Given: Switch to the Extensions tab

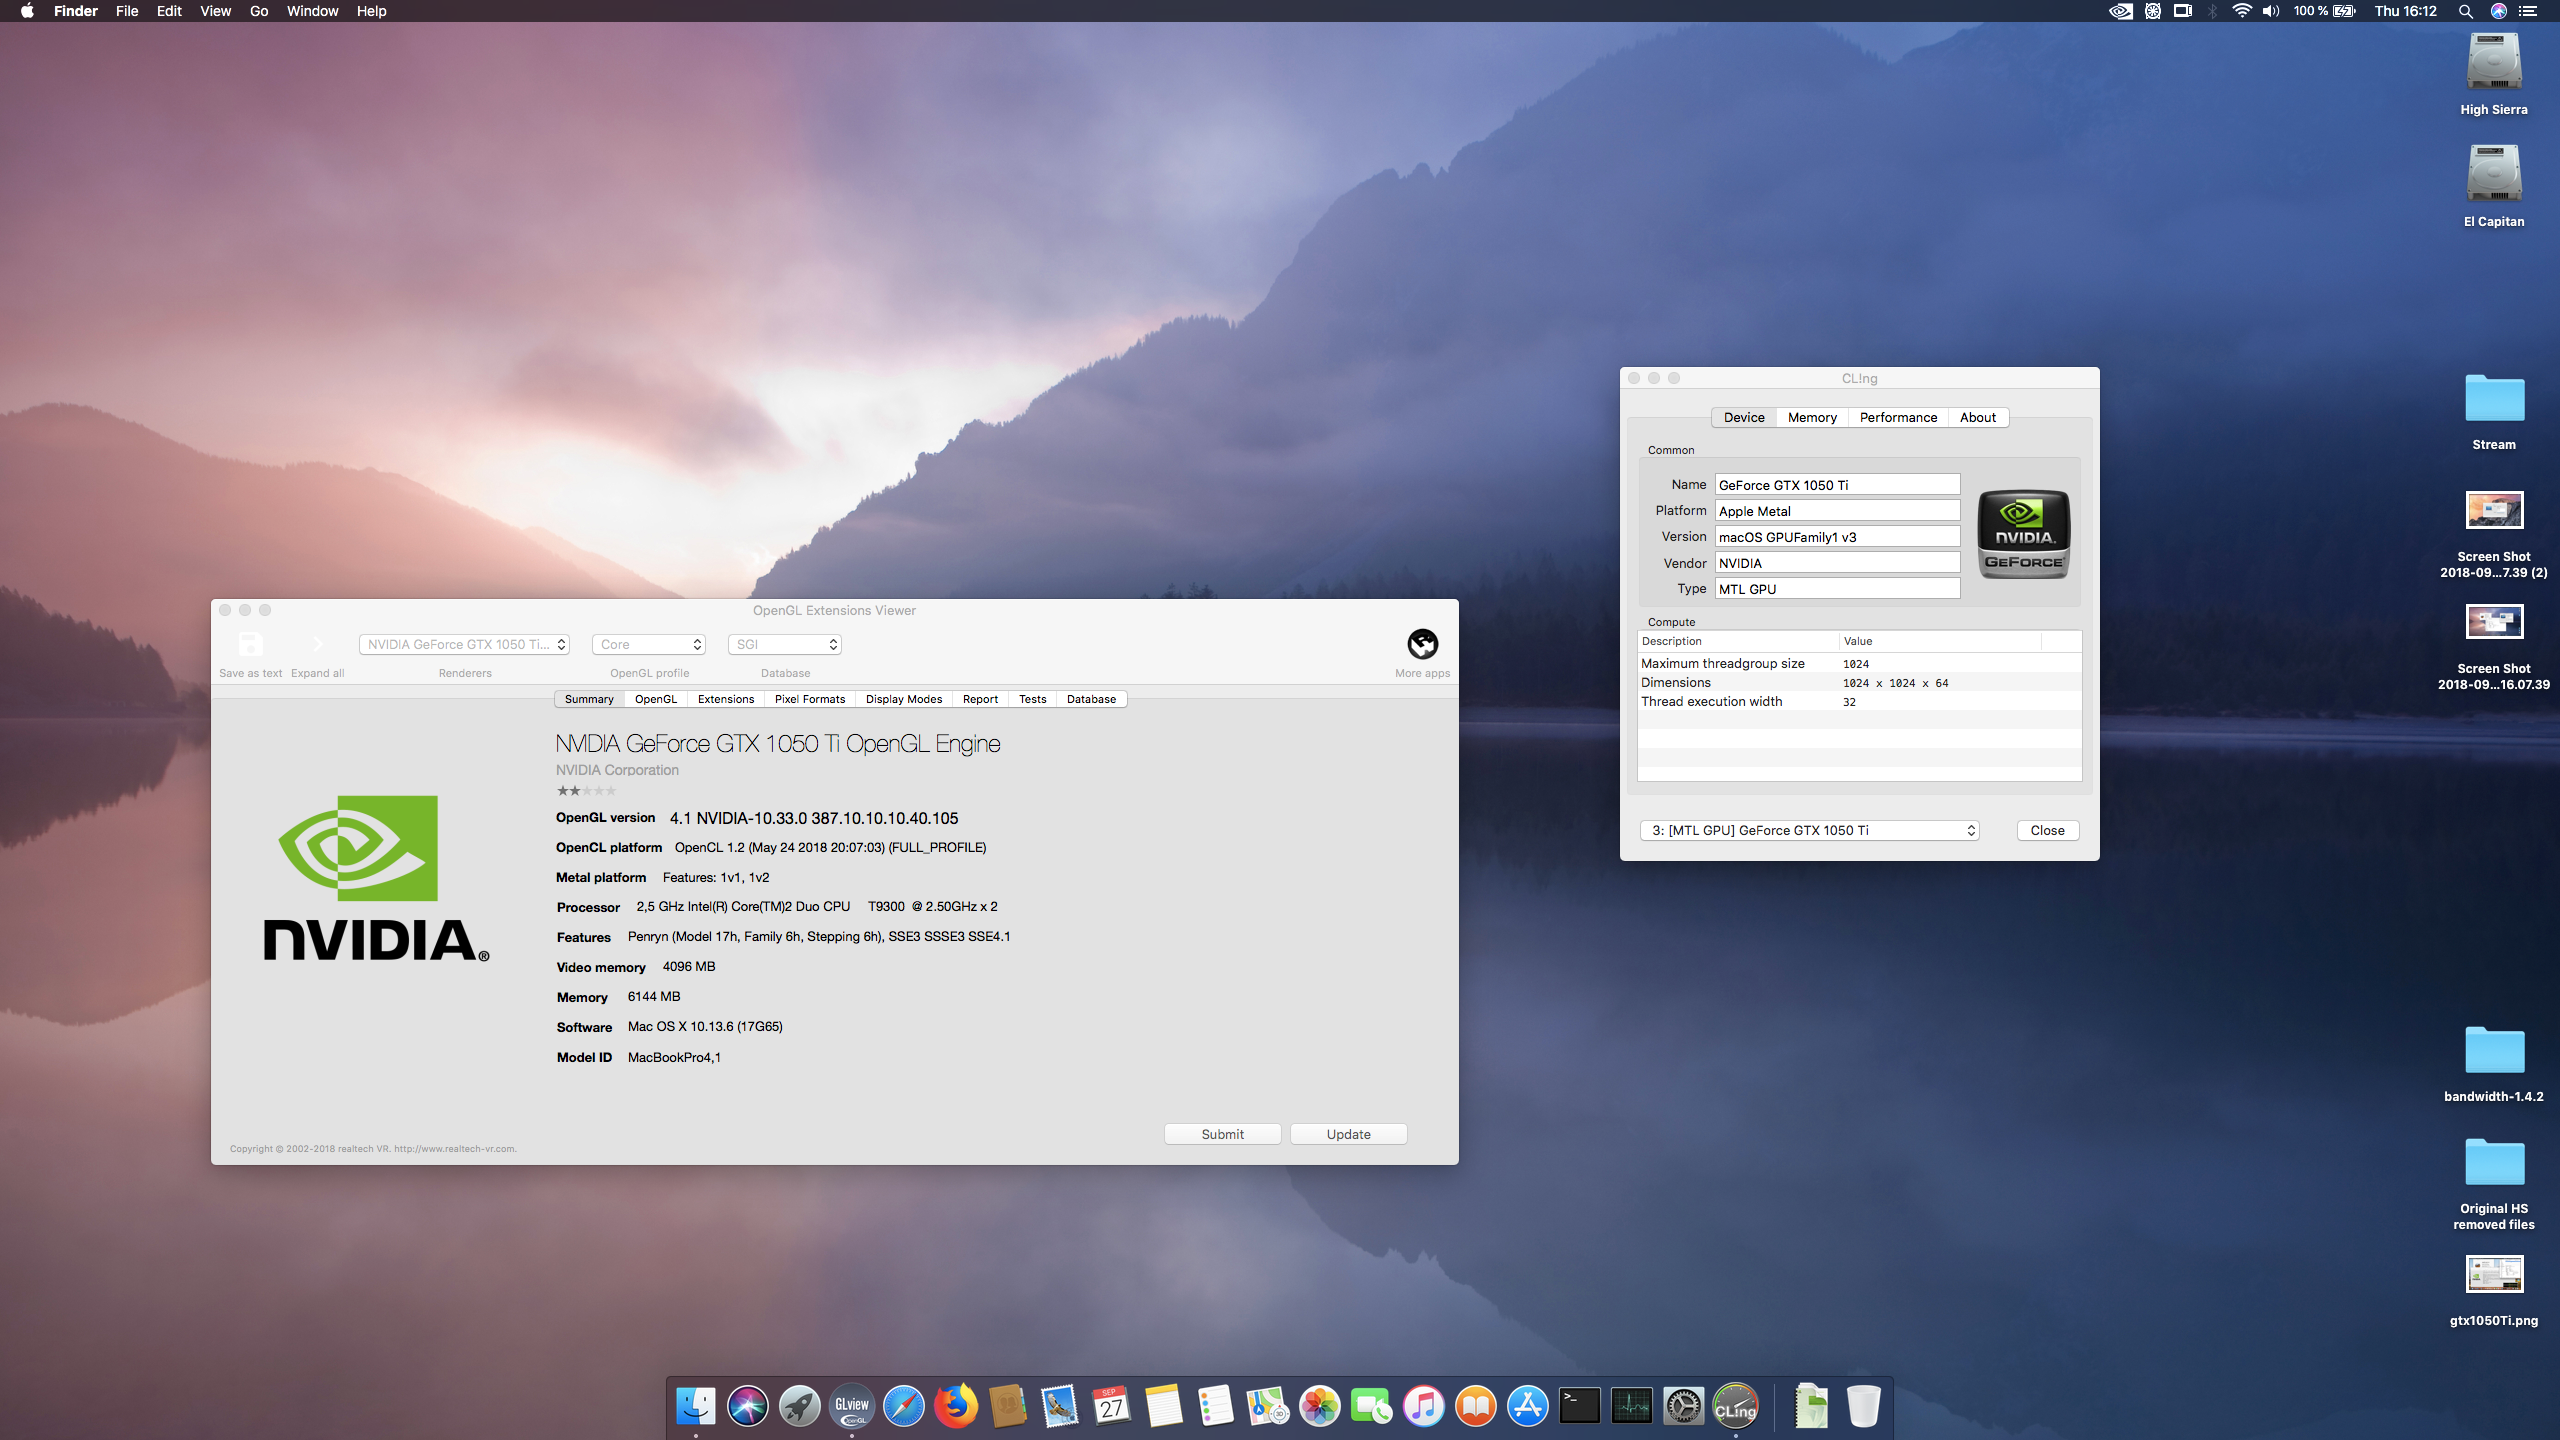Looking at the screenshot, I should (x=726, y=699).
